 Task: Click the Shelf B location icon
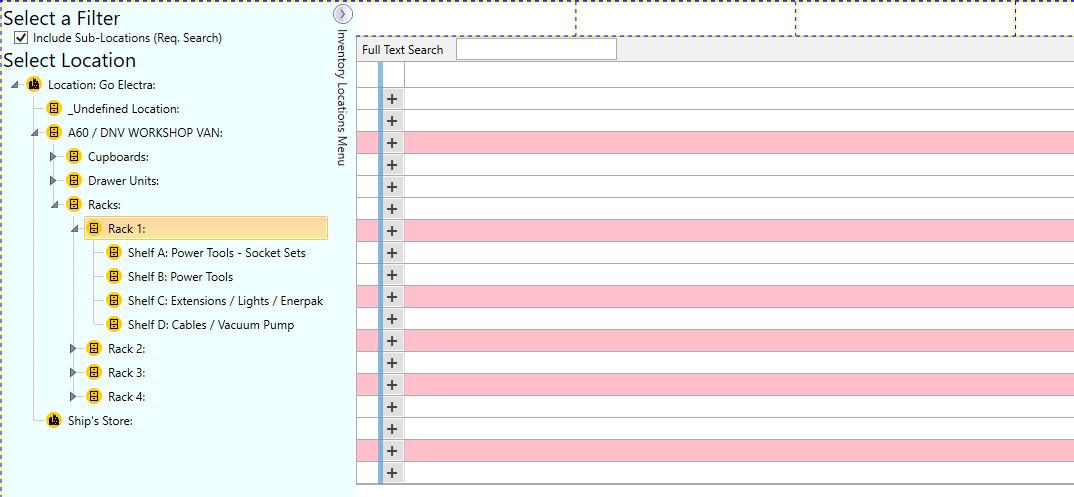[x=114, y=277]
